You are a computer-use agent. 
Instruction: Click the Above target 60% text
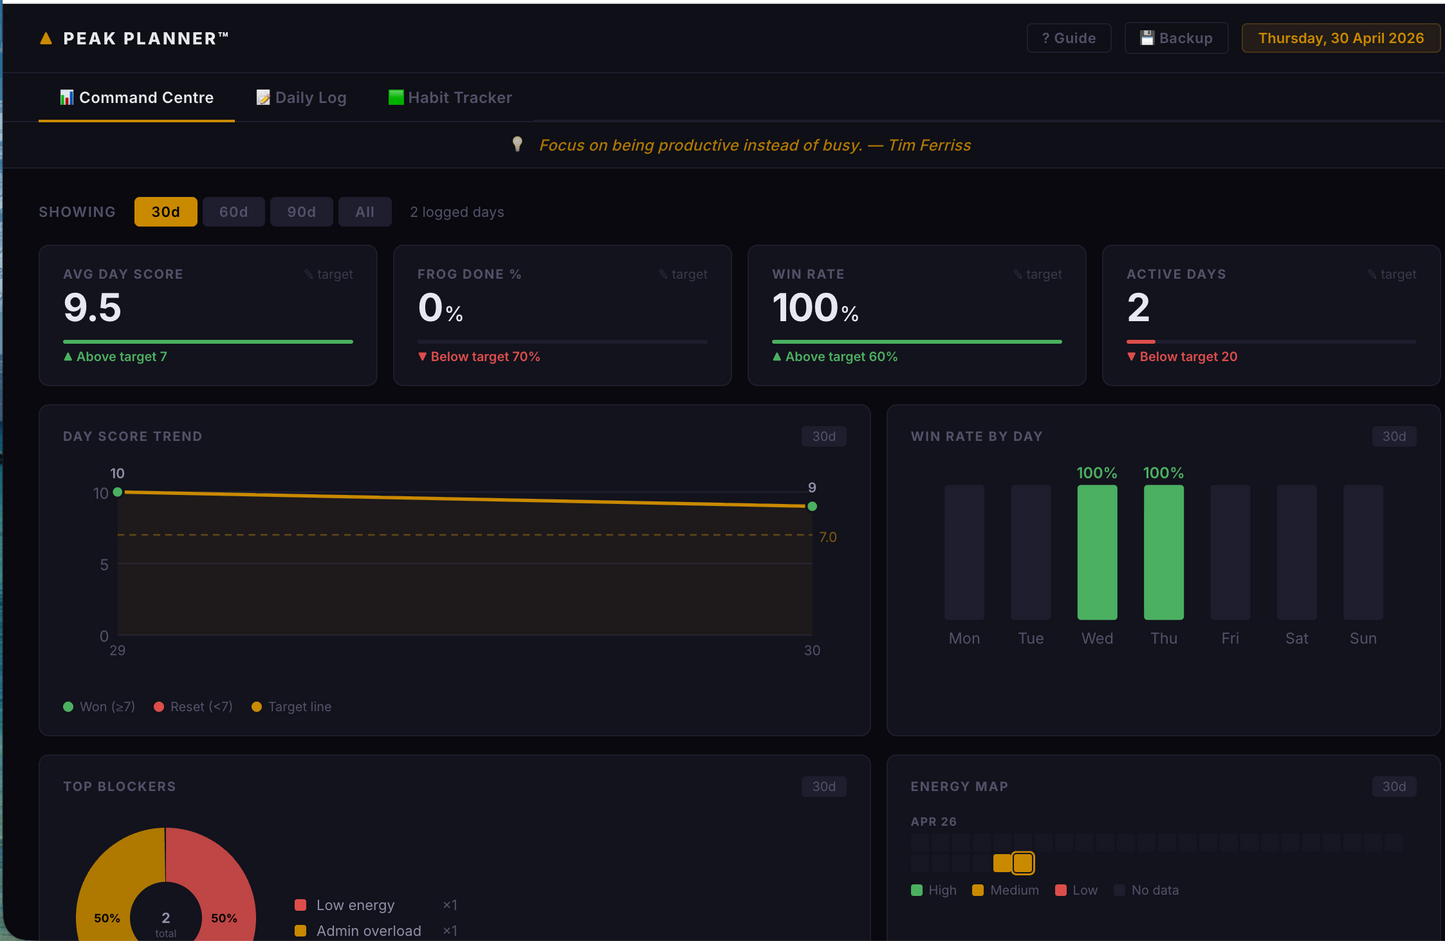click(835, 357)
